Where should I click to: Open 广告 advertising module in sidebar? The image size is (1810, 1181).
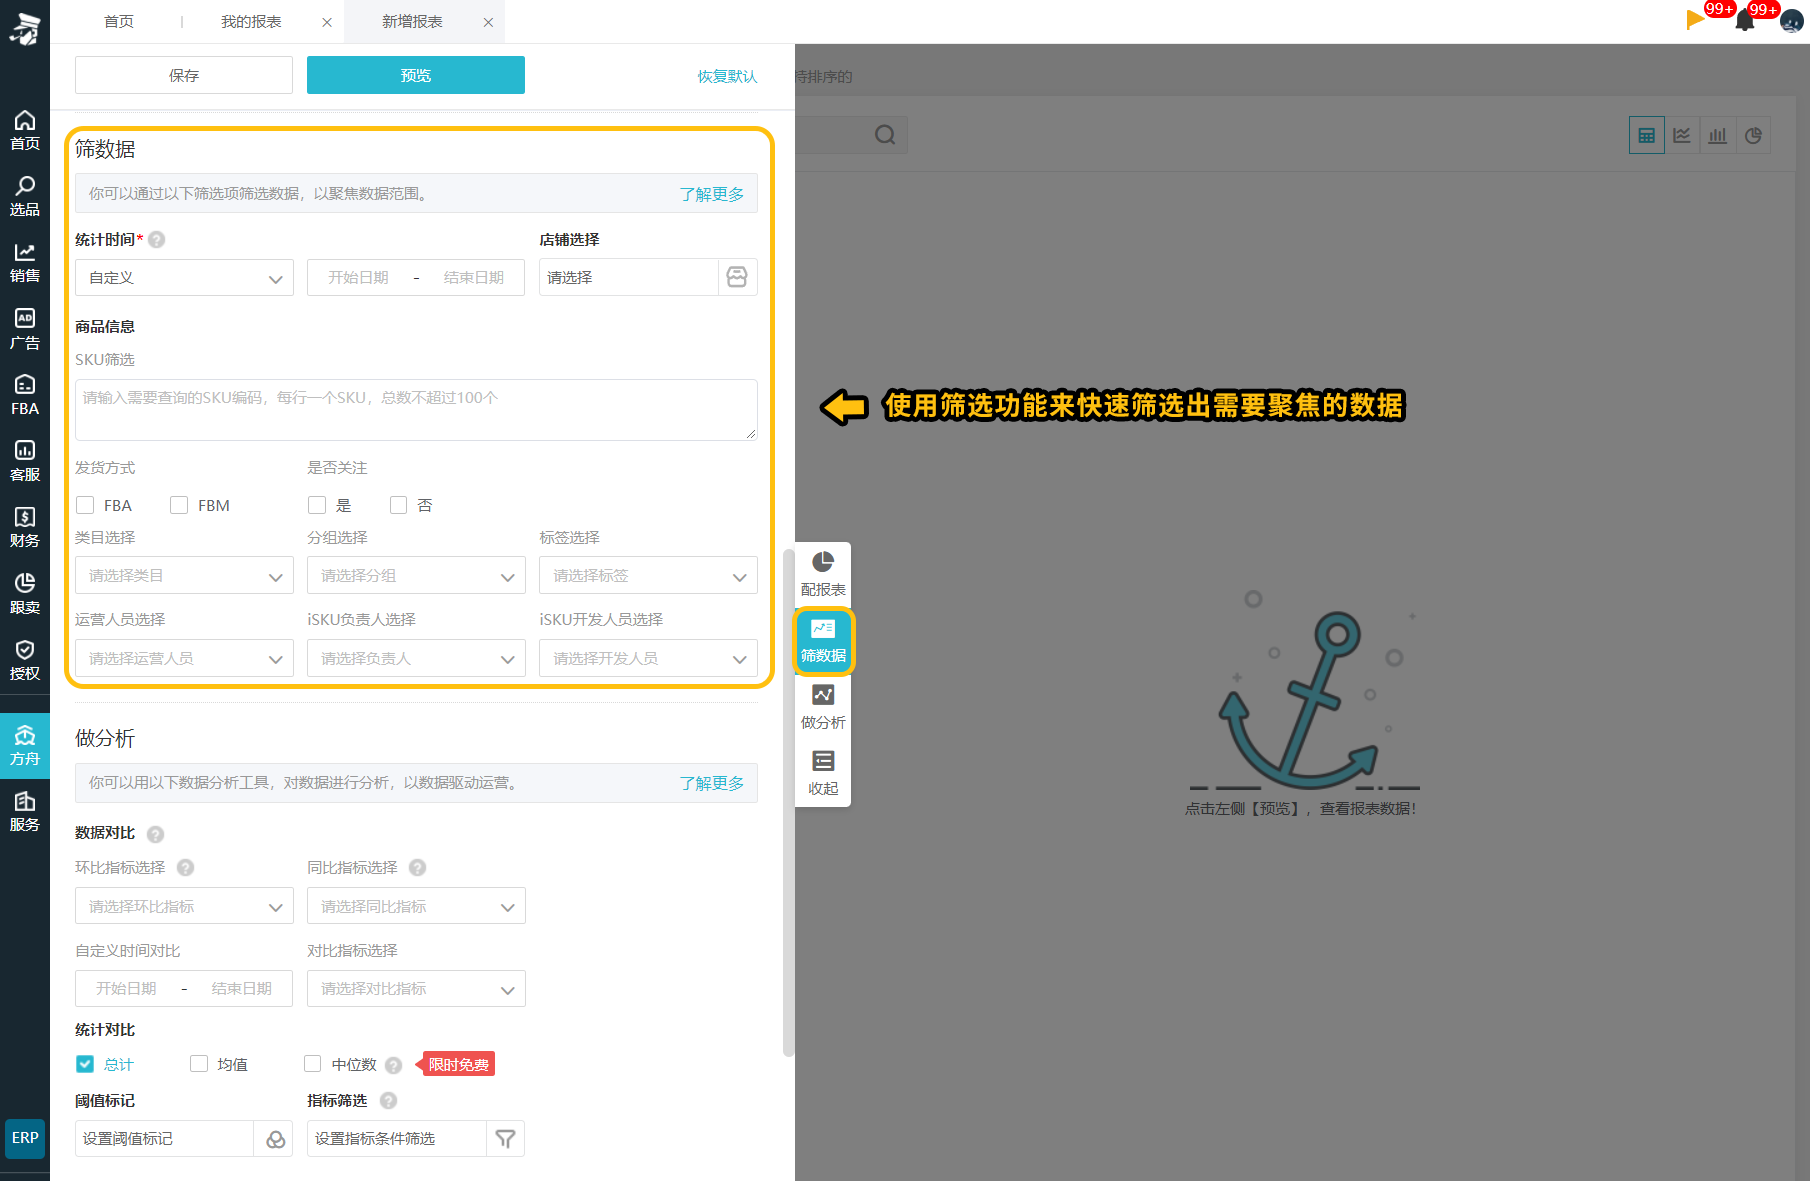[x=25, y=329]
